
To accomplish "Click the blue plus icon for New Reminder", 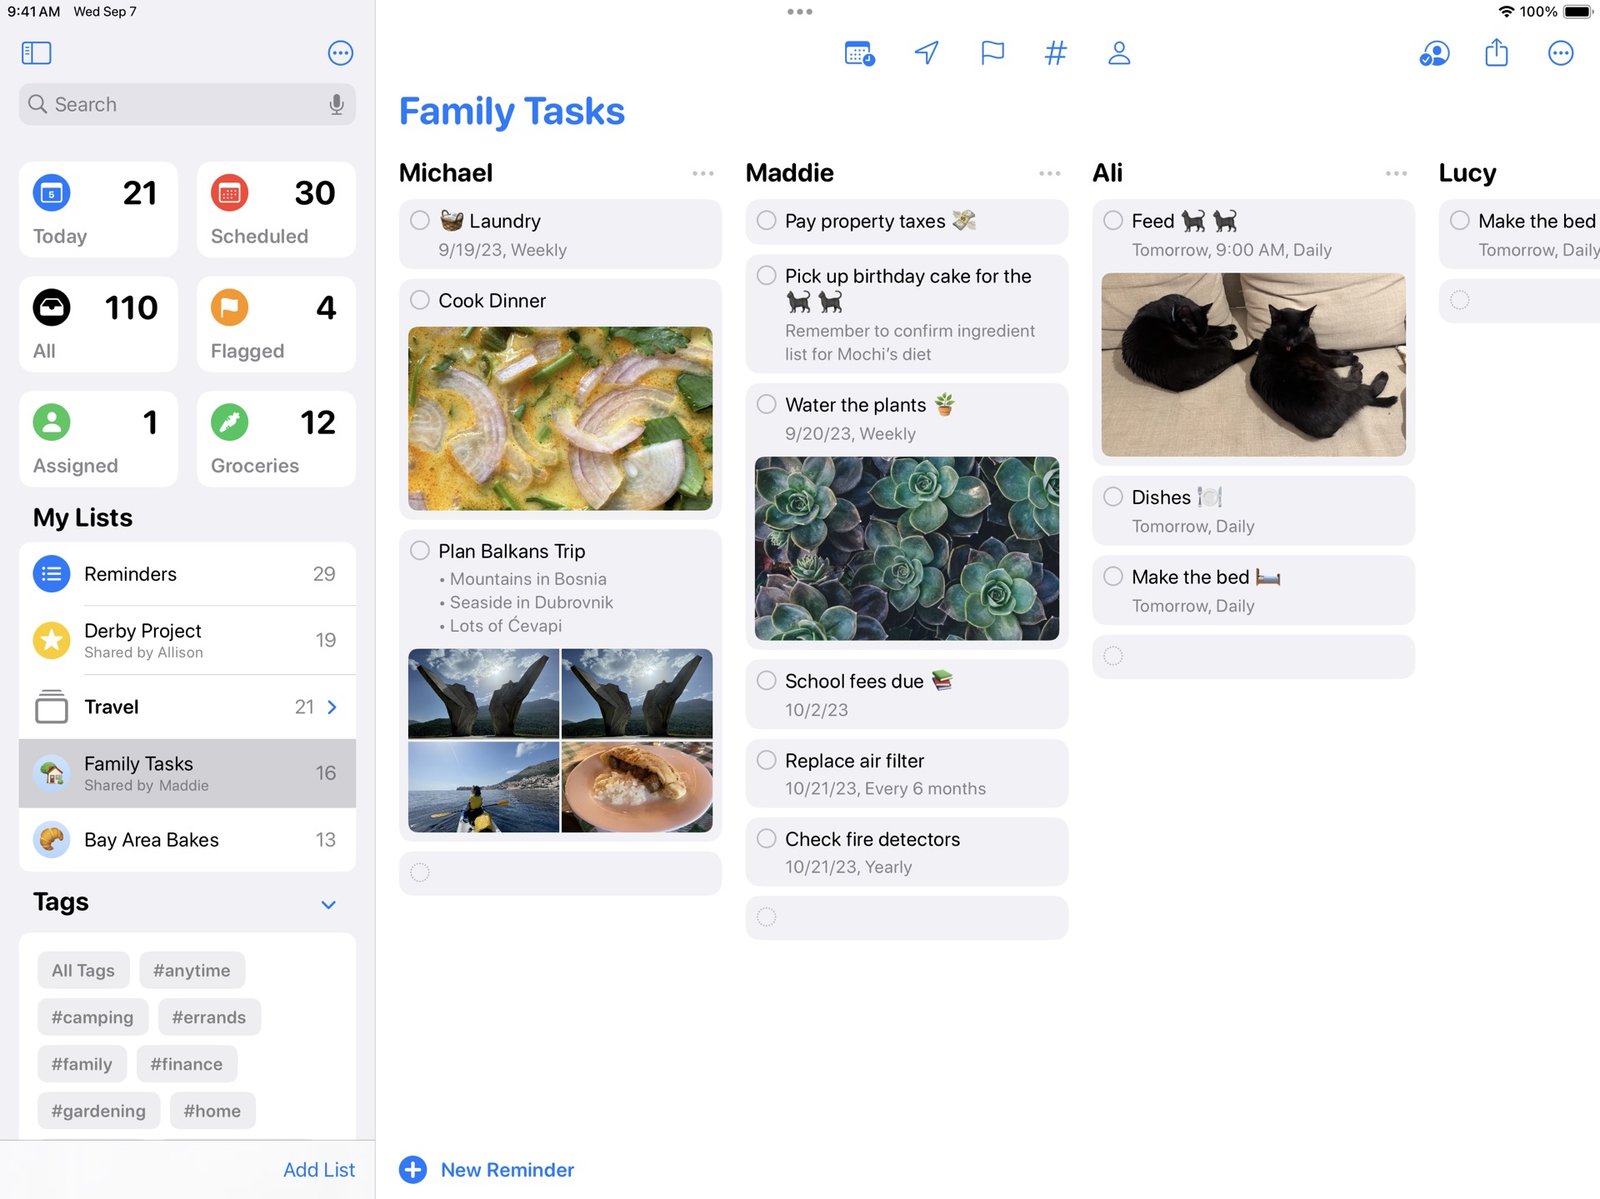I will [x=413, y=1170].
